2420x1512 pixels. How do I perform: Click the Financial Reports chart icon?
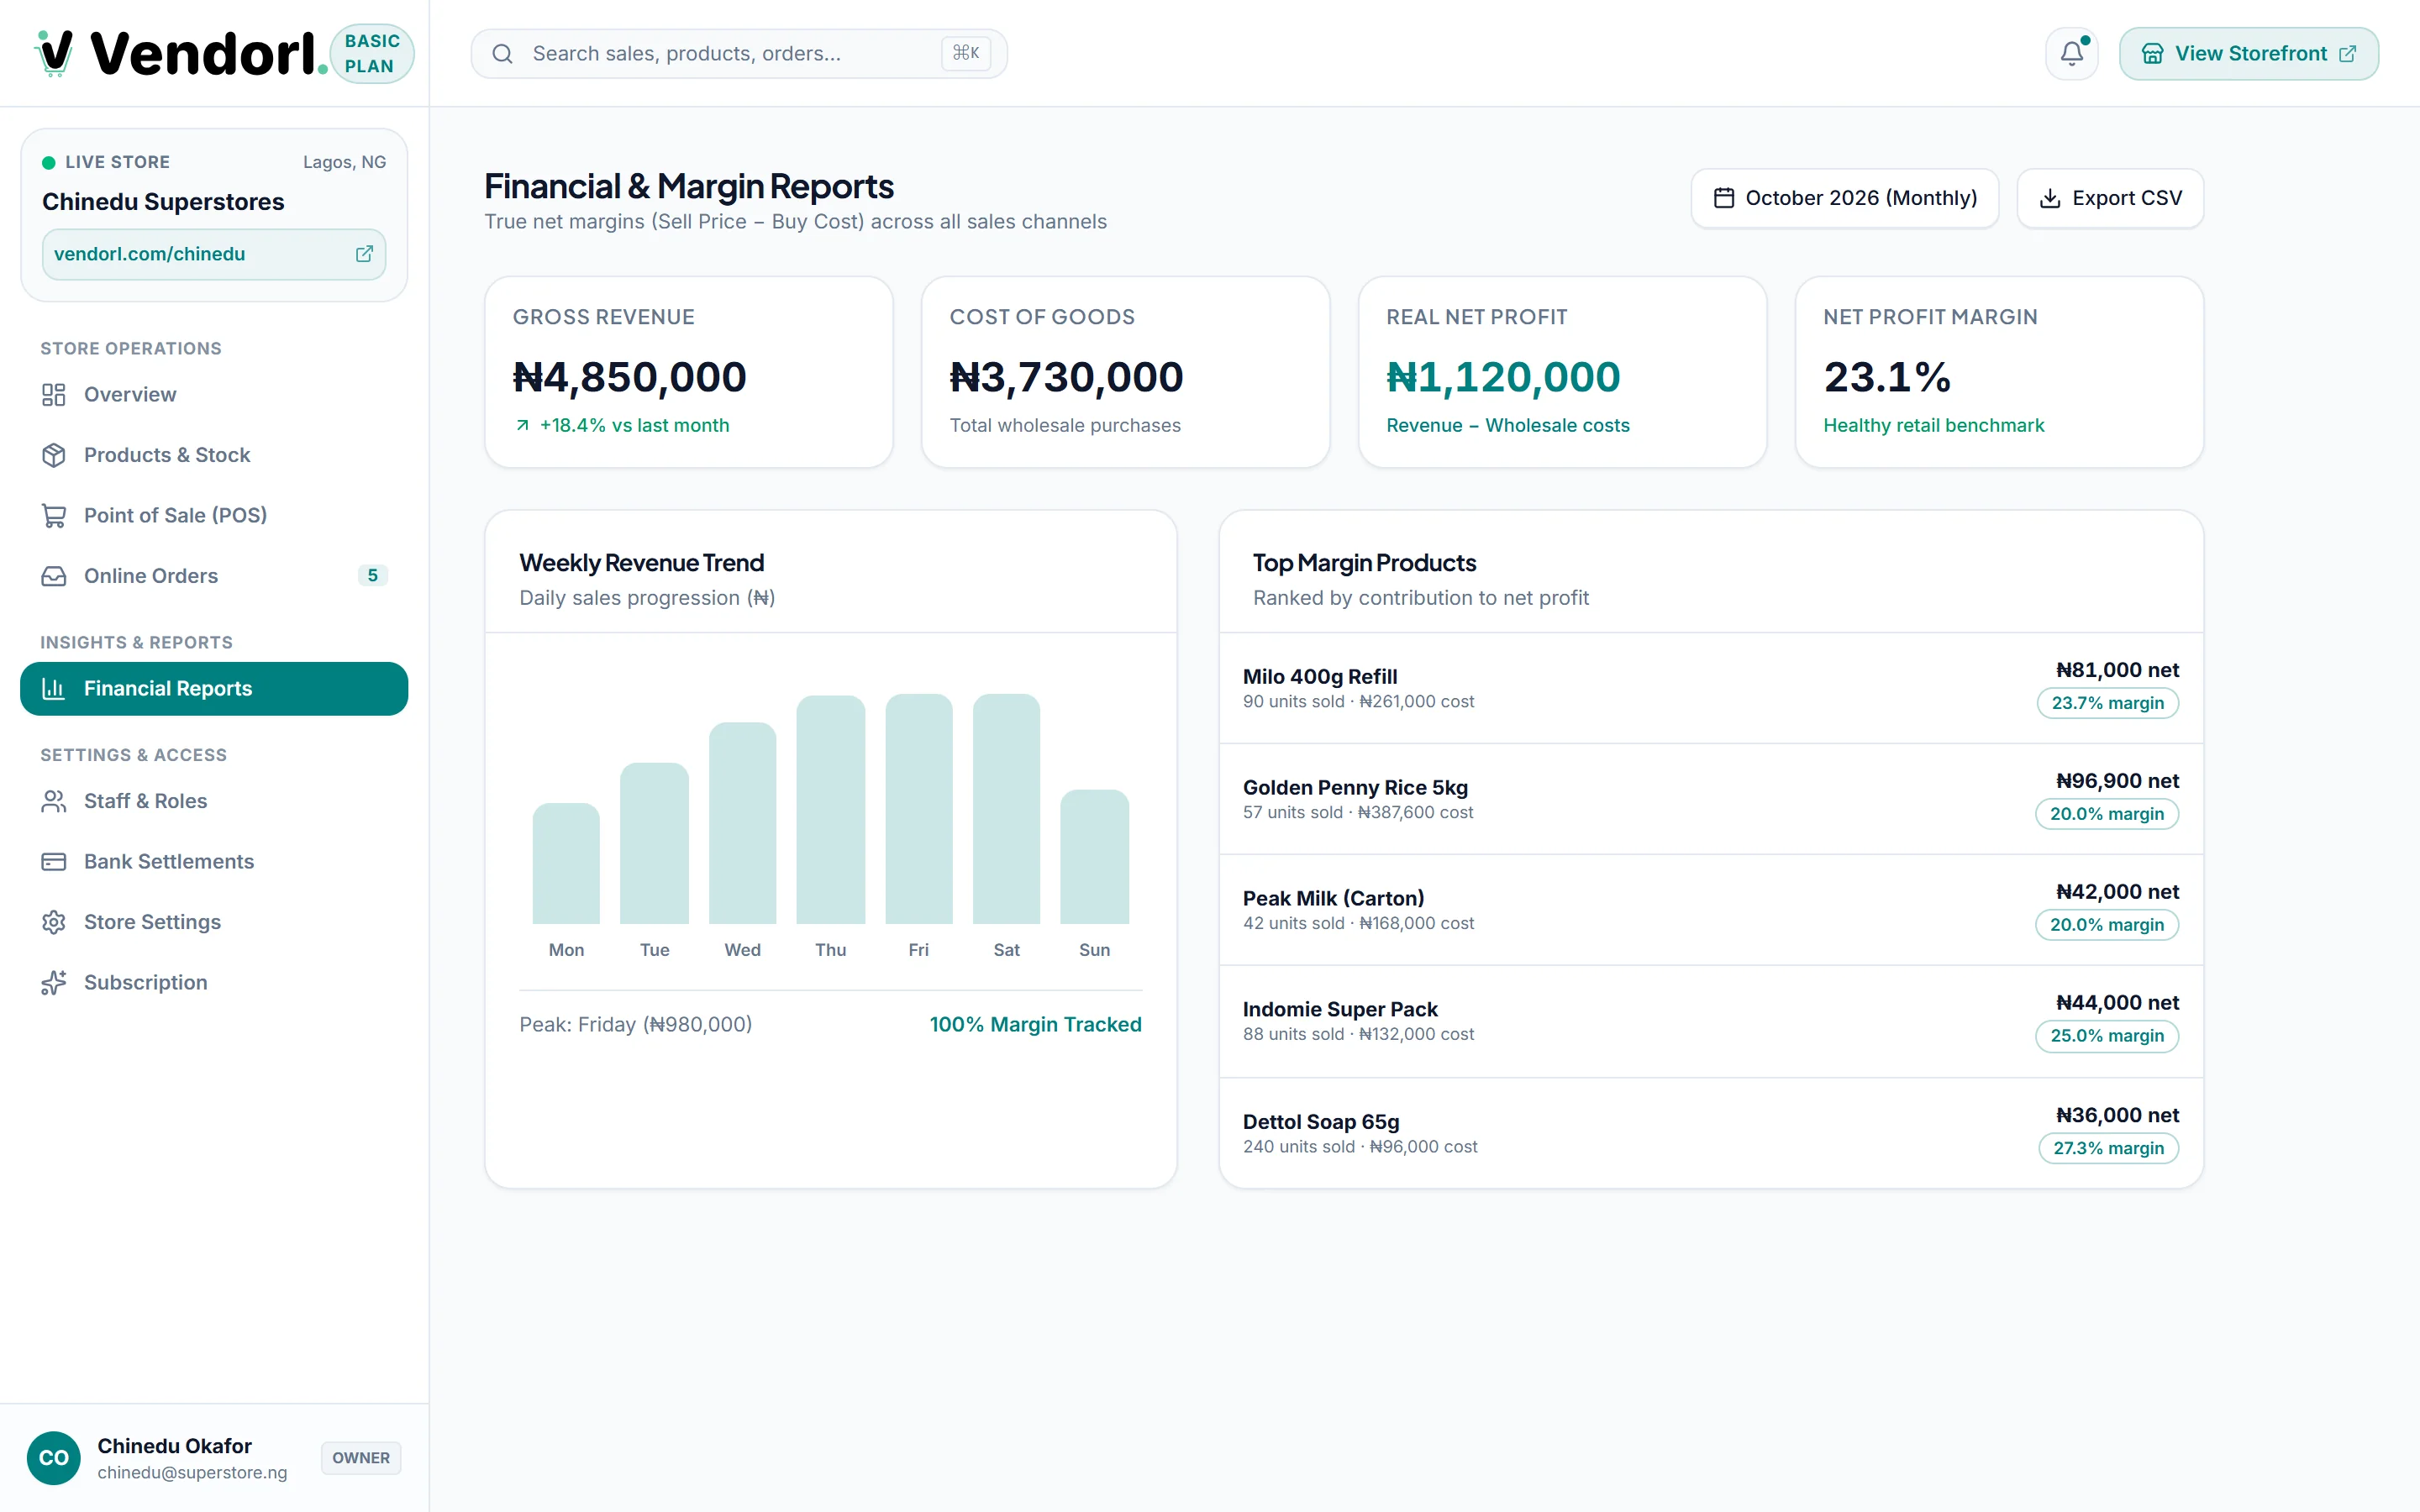tap(54, 689)
